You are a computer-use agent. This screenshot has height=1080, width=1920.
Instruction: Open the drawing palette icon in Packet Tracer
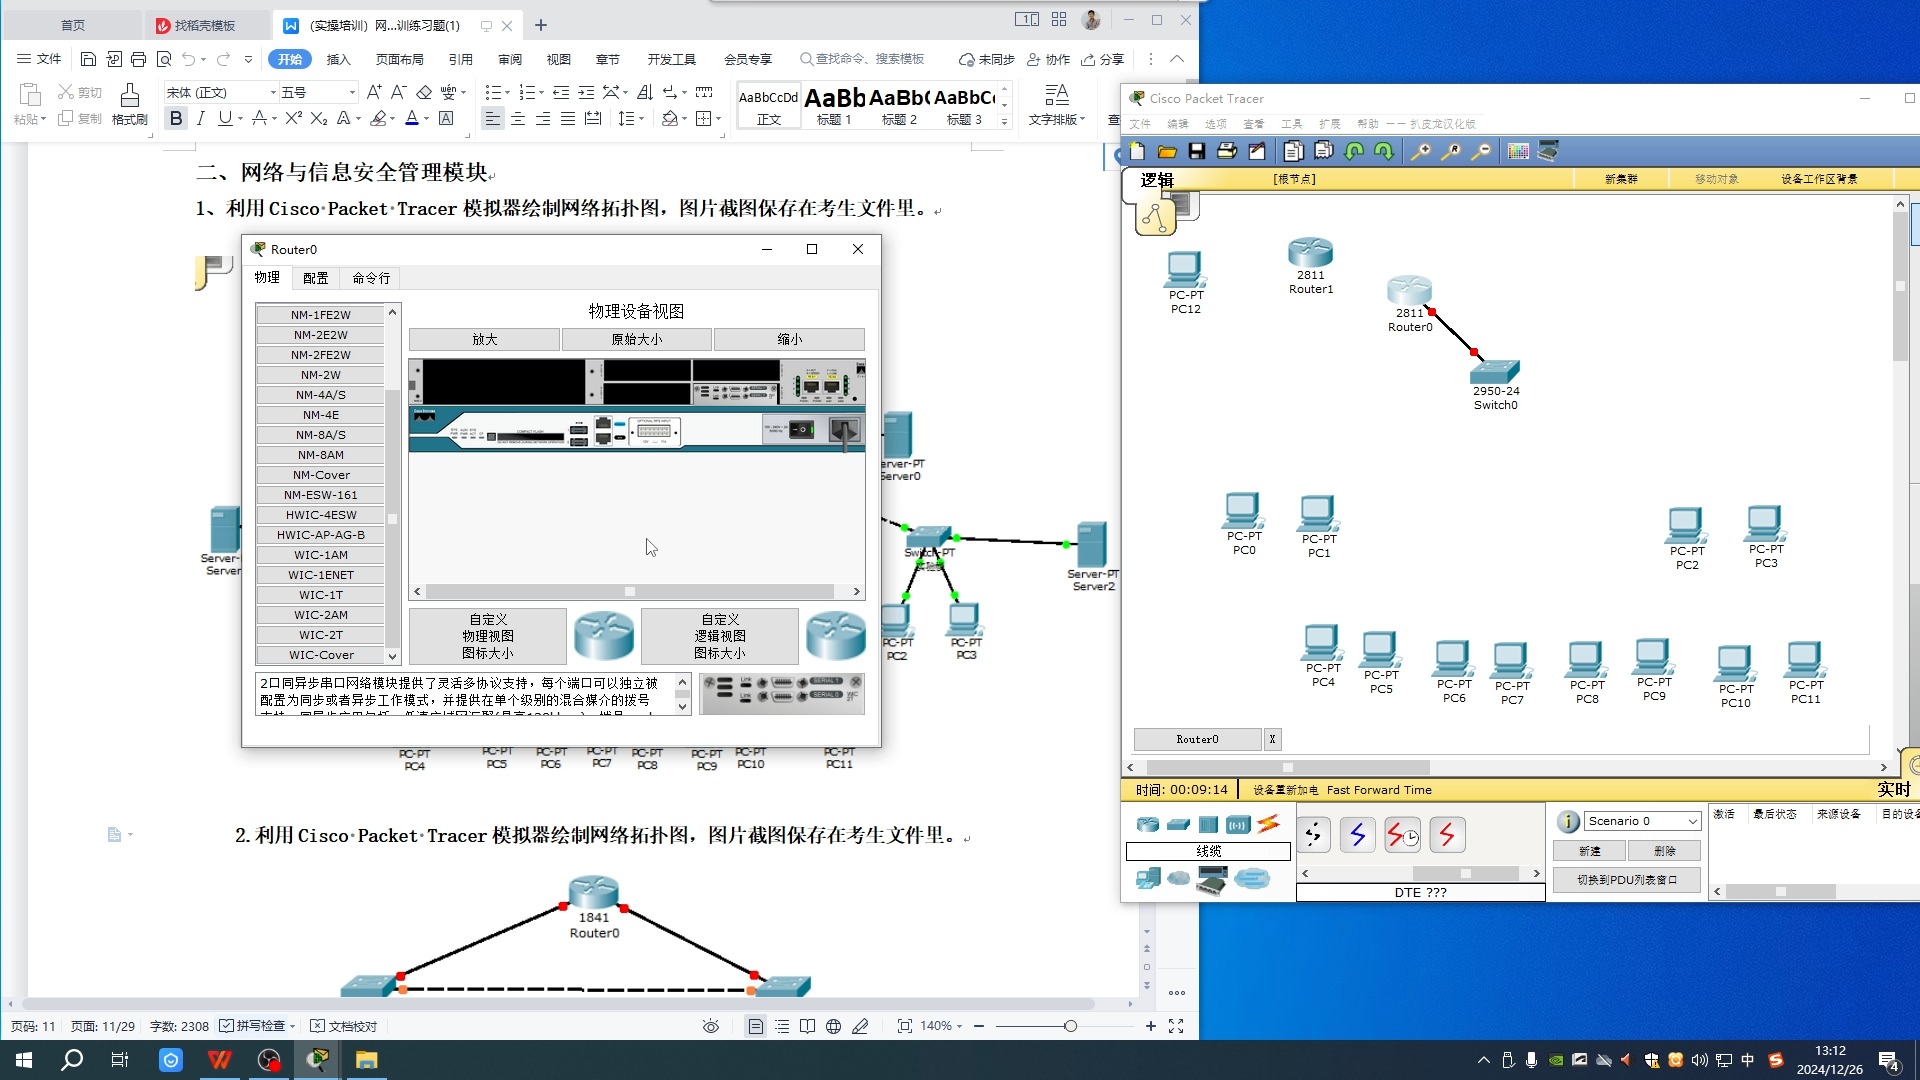pyautogui.click(x=1518, y=151)
